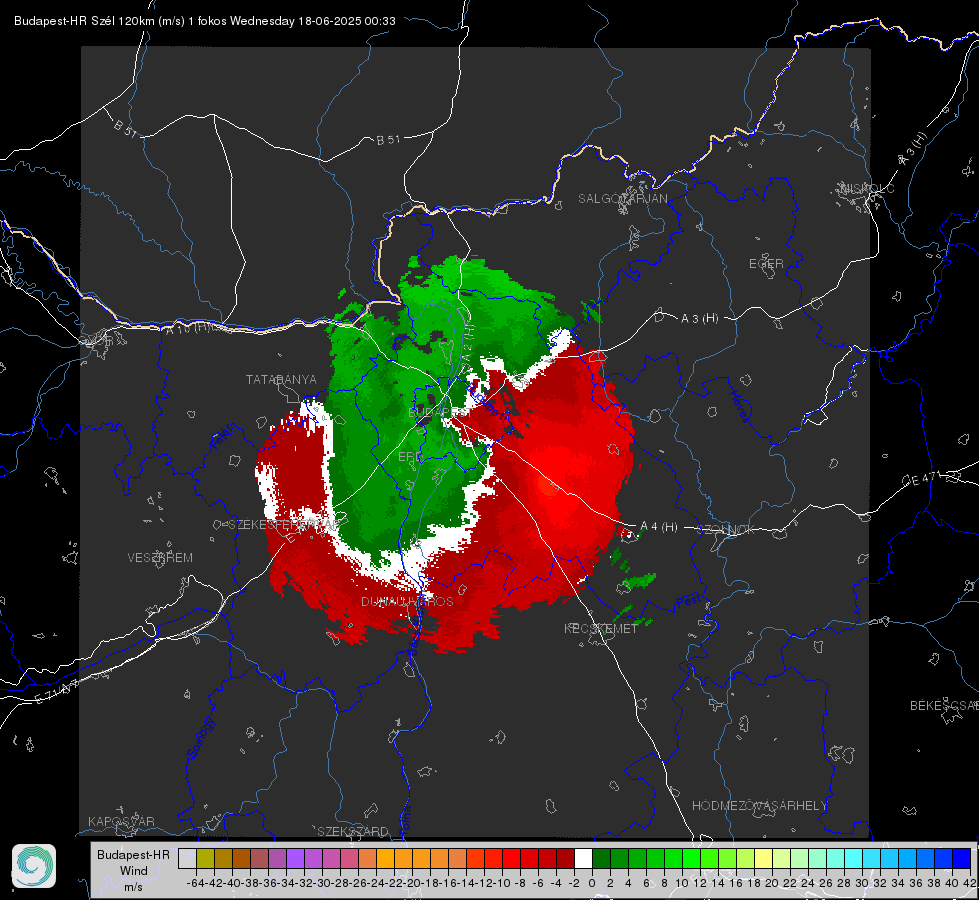Click the SZEKSZÁRD city label
Image resolution: width=979 pixels, height=900 pixels.
(x=353, y=831)
